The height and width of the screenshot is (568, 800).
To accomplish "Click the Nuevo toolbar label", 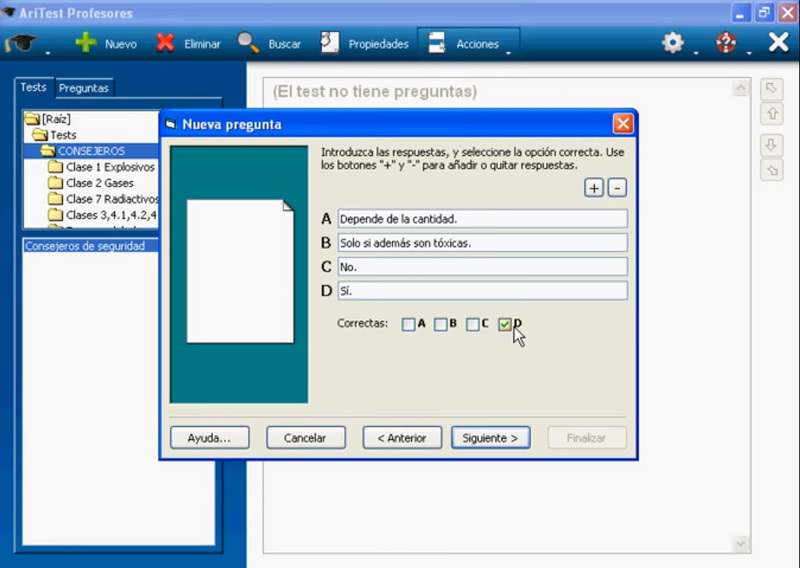I will tap(121, 44).
